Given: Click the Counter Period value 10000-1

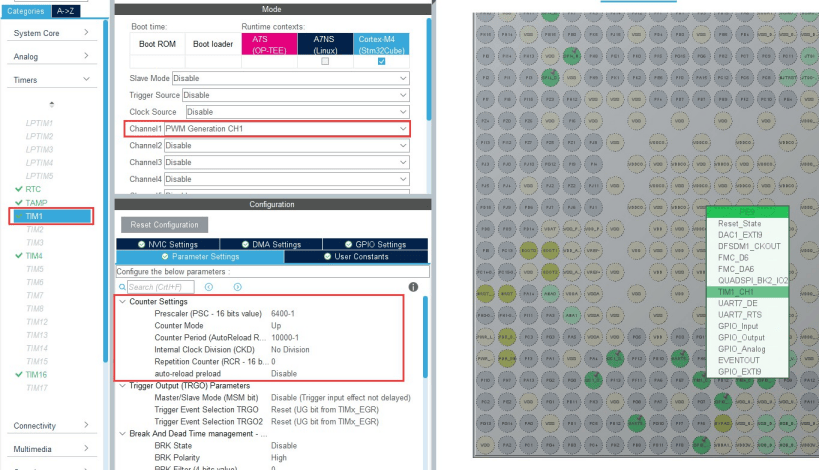Looking at the screenshot, I should tap(284, 338).
